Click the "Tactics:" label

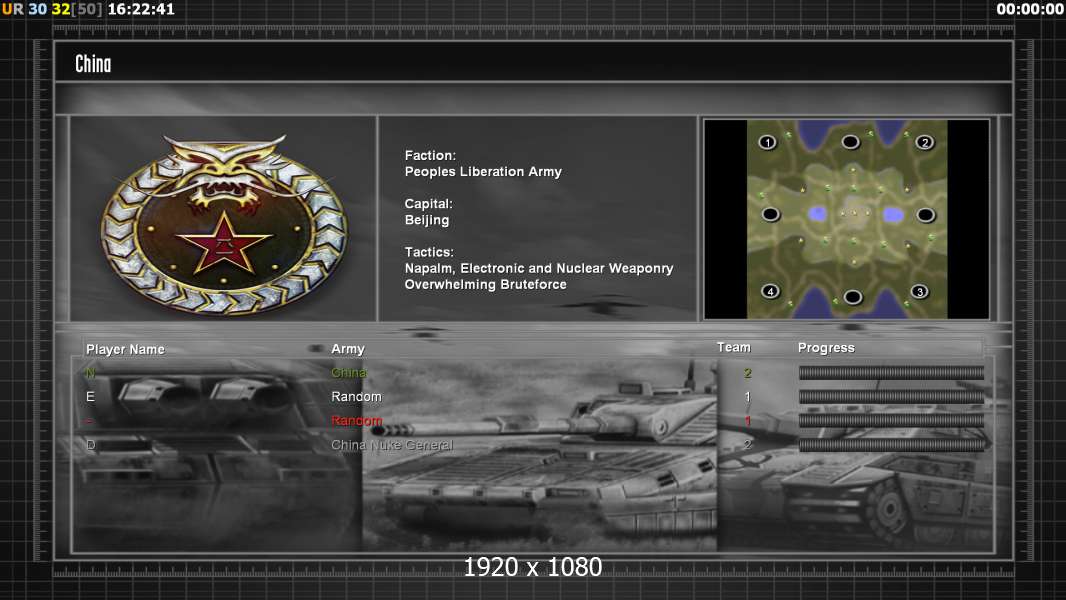[x=429, y=252]
